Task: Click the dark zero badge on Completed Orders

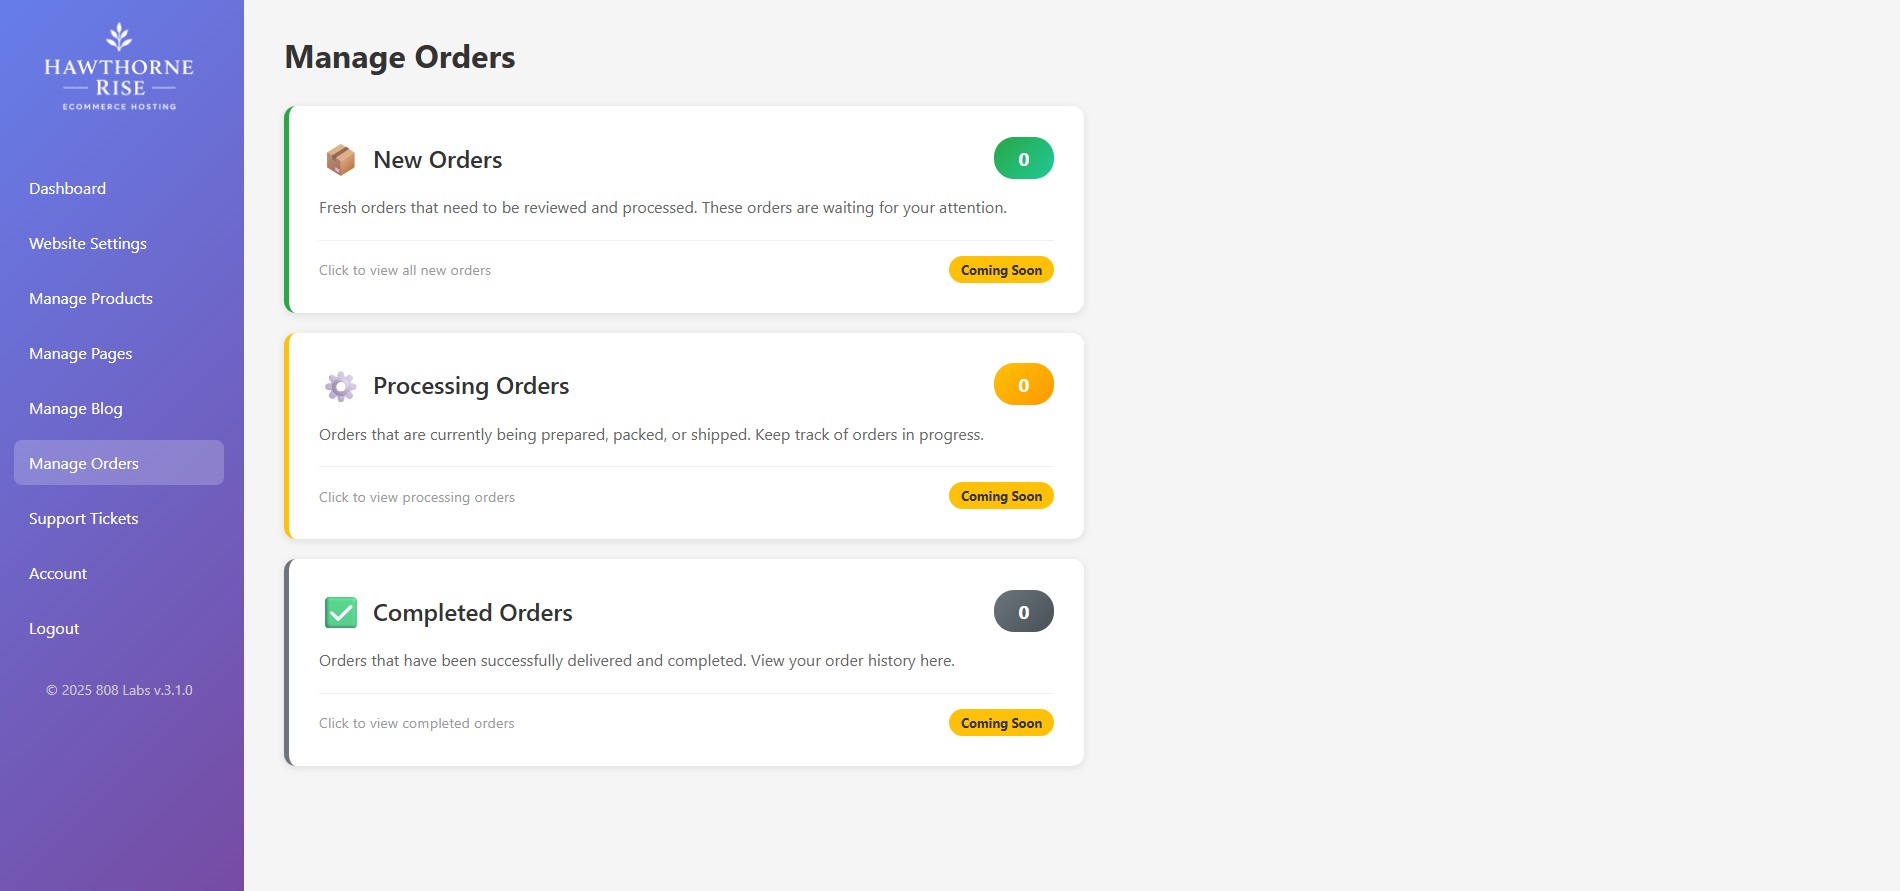Action: (x=1023, y=611)
